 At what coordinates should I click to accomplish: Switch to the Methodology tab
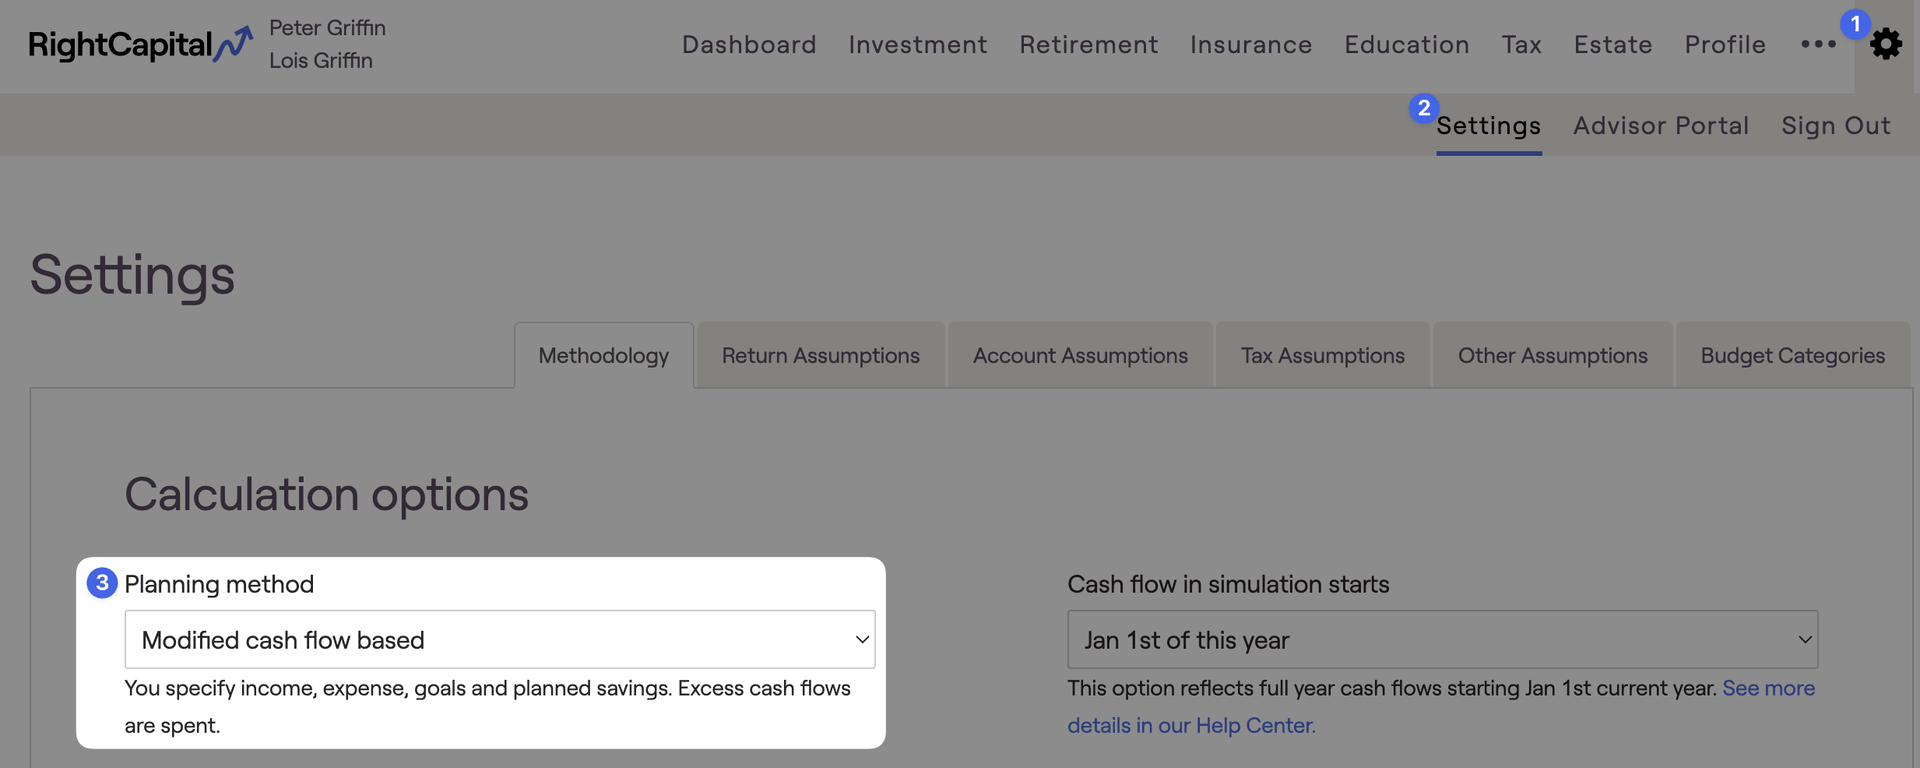click(604, 355)
